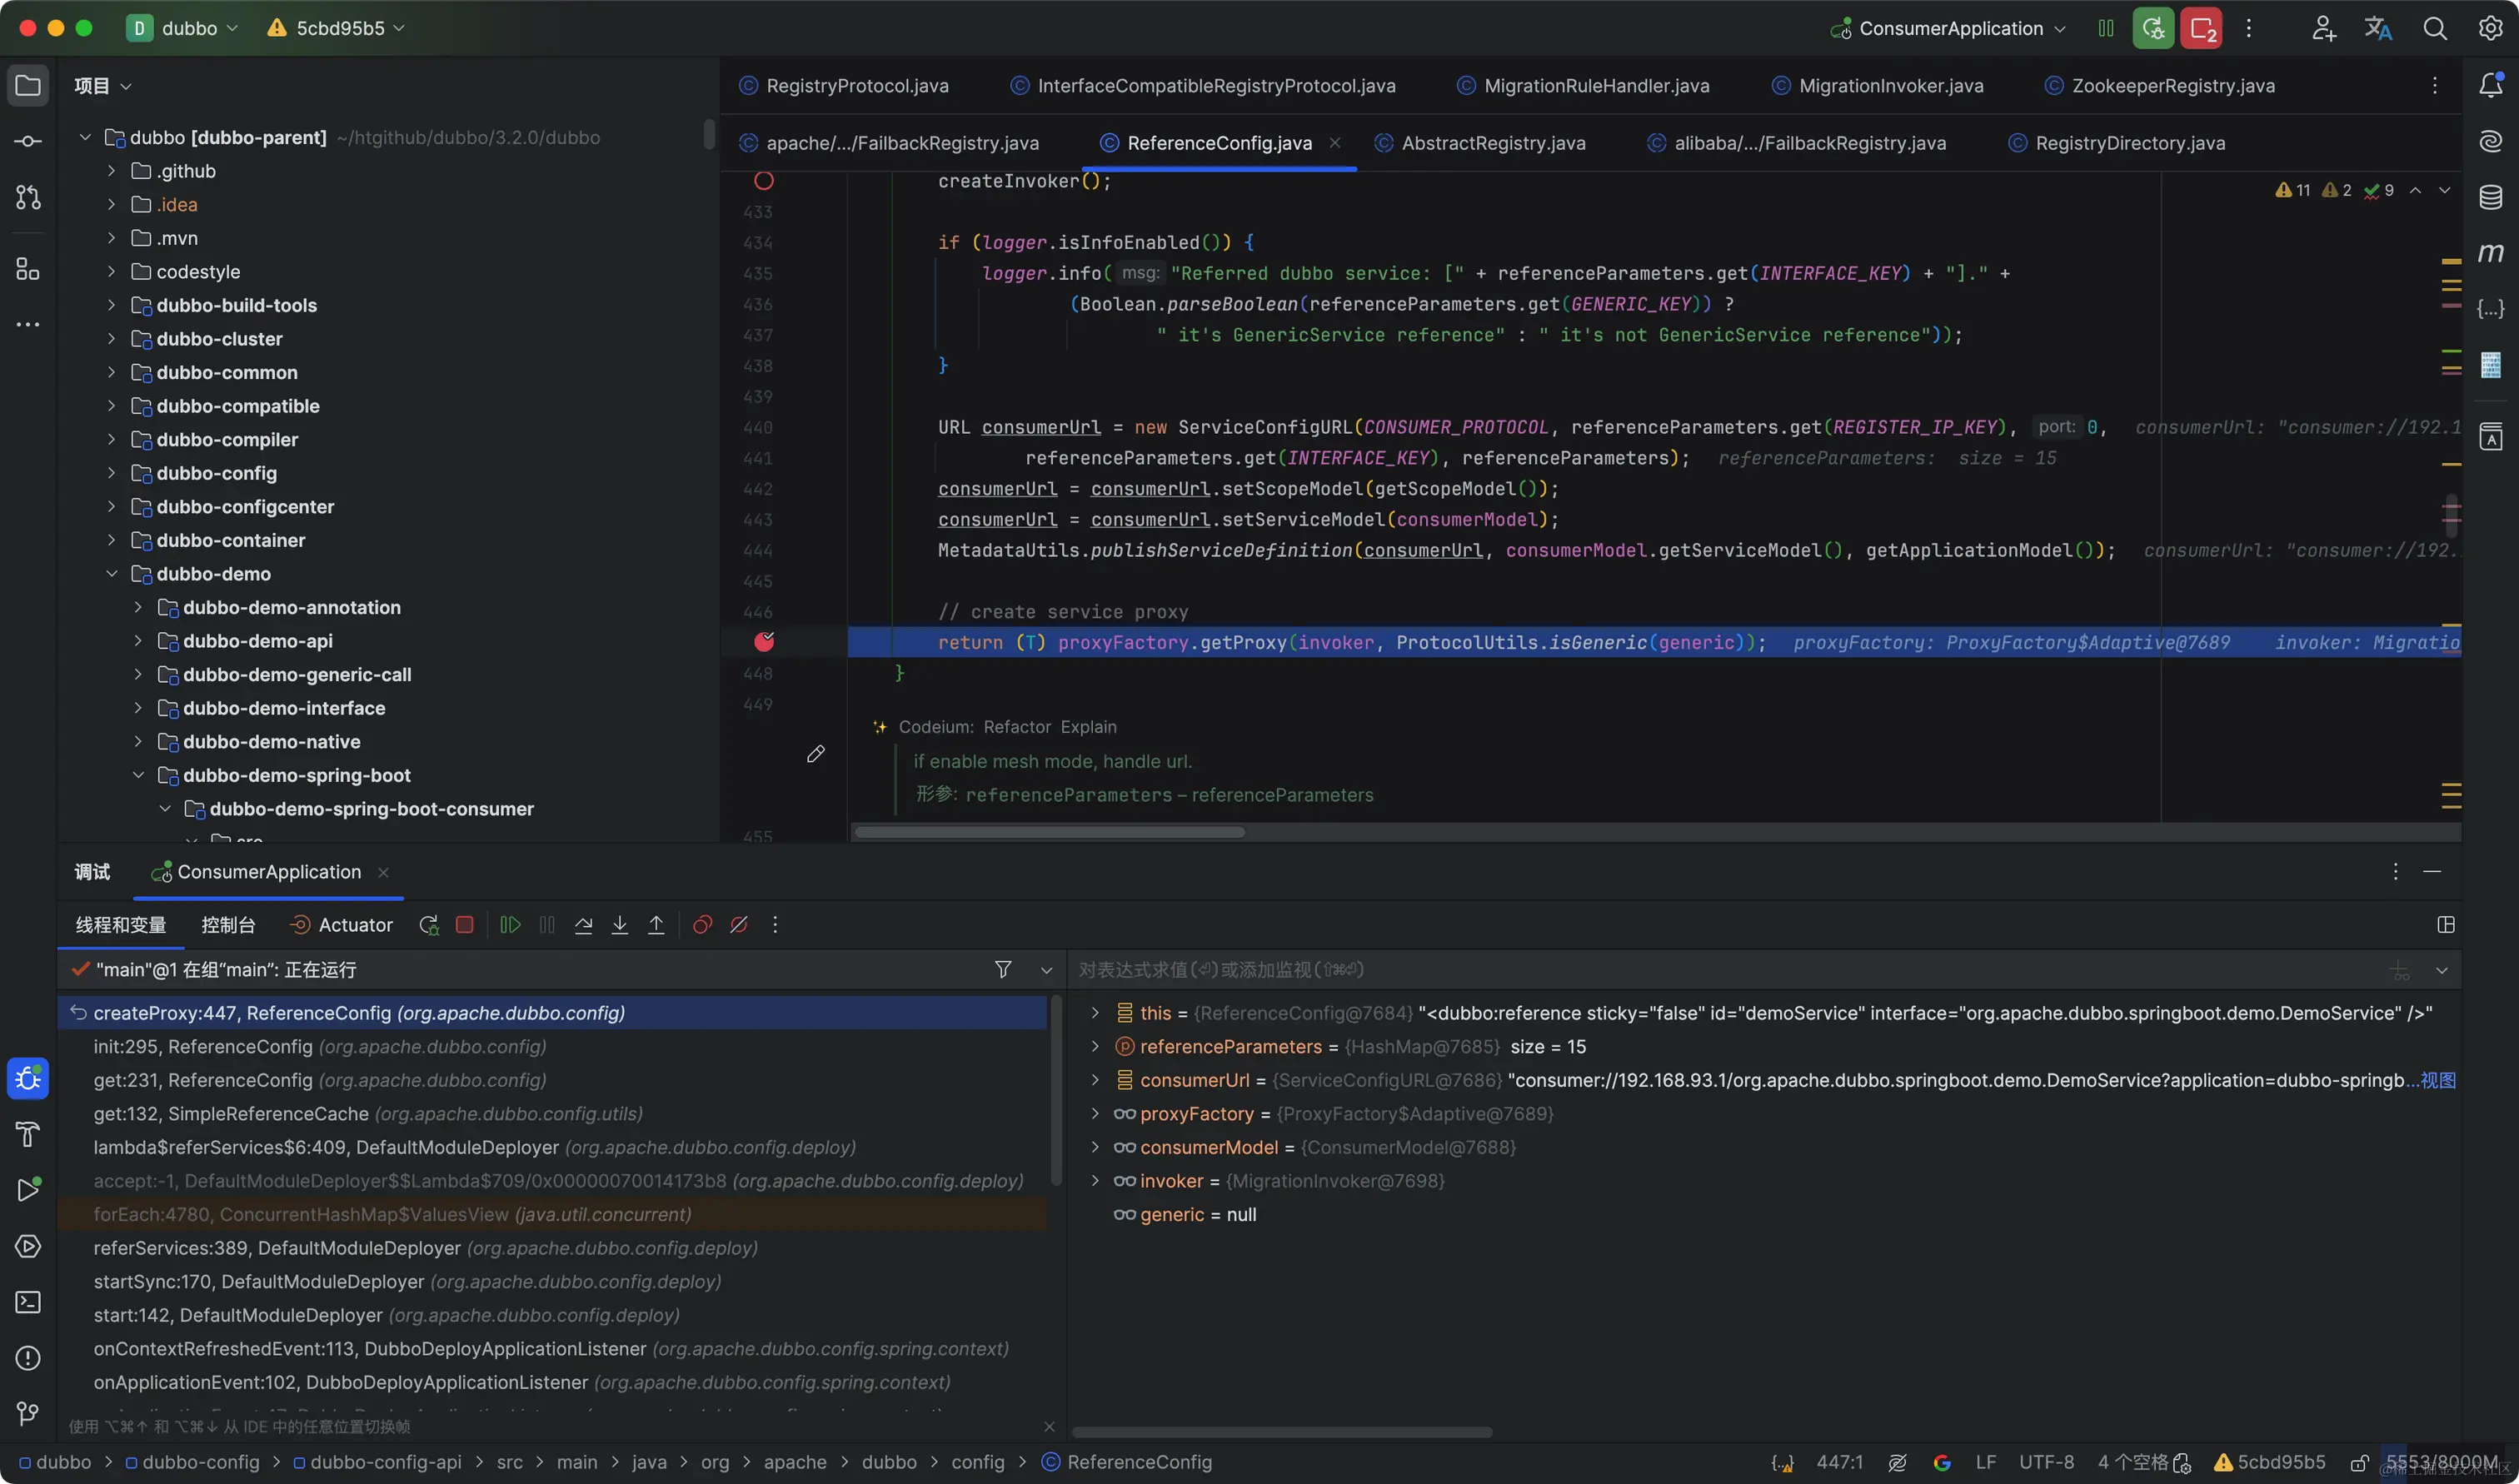Click the Step Over icon
Screen dimensions: 2519x1484
point(584,925)
